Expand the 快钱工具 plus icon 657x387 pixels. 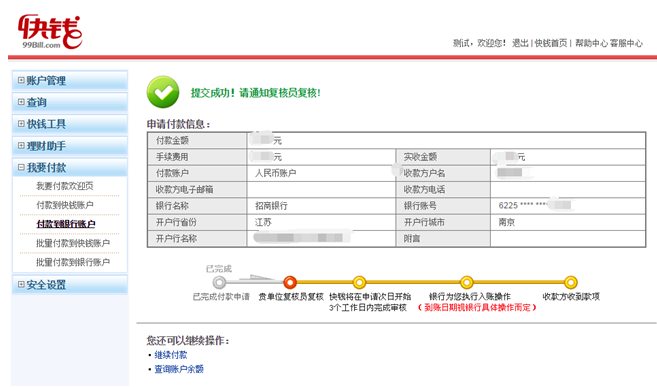coord(21,124)
